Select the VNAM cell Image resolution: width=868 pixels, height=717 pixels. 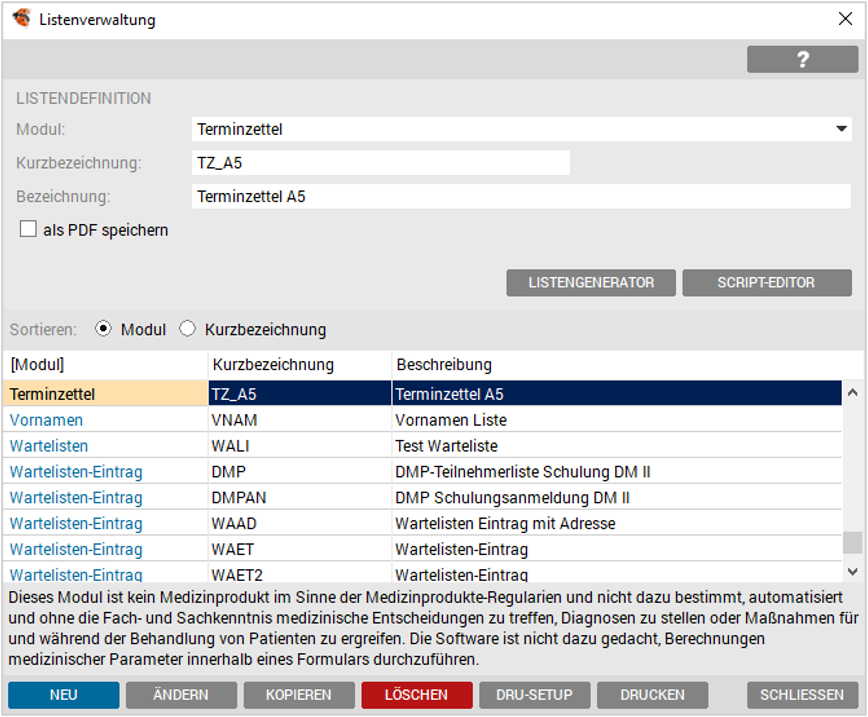299,420
